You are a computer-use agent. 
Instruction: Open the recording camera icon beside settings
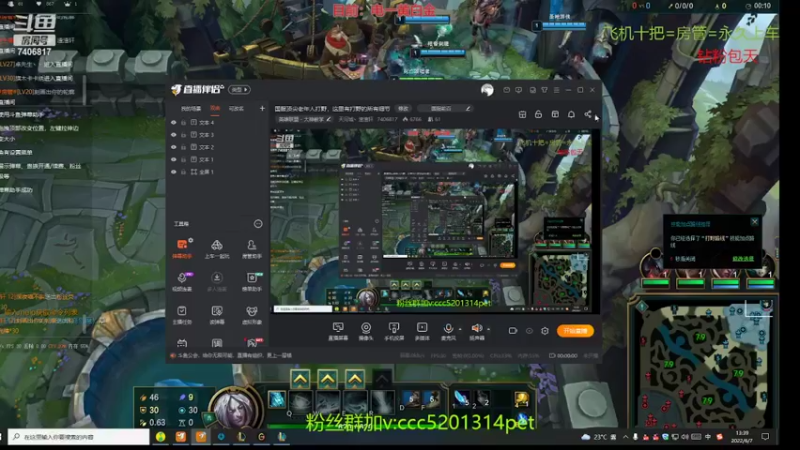coord(513,331)
